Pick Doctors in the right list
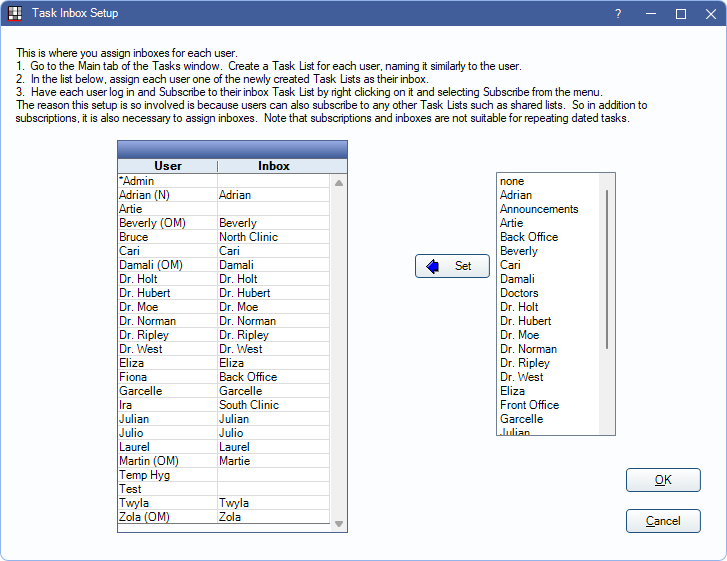This screenshot has height=561, width=727. [x=519, y=293]
